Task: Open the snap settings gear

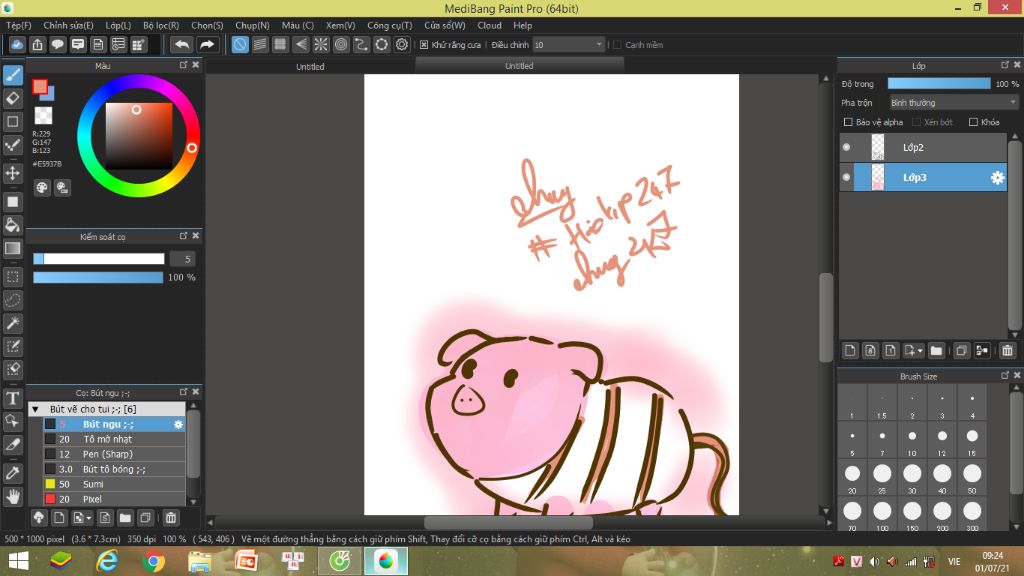Action: point(402,44)
